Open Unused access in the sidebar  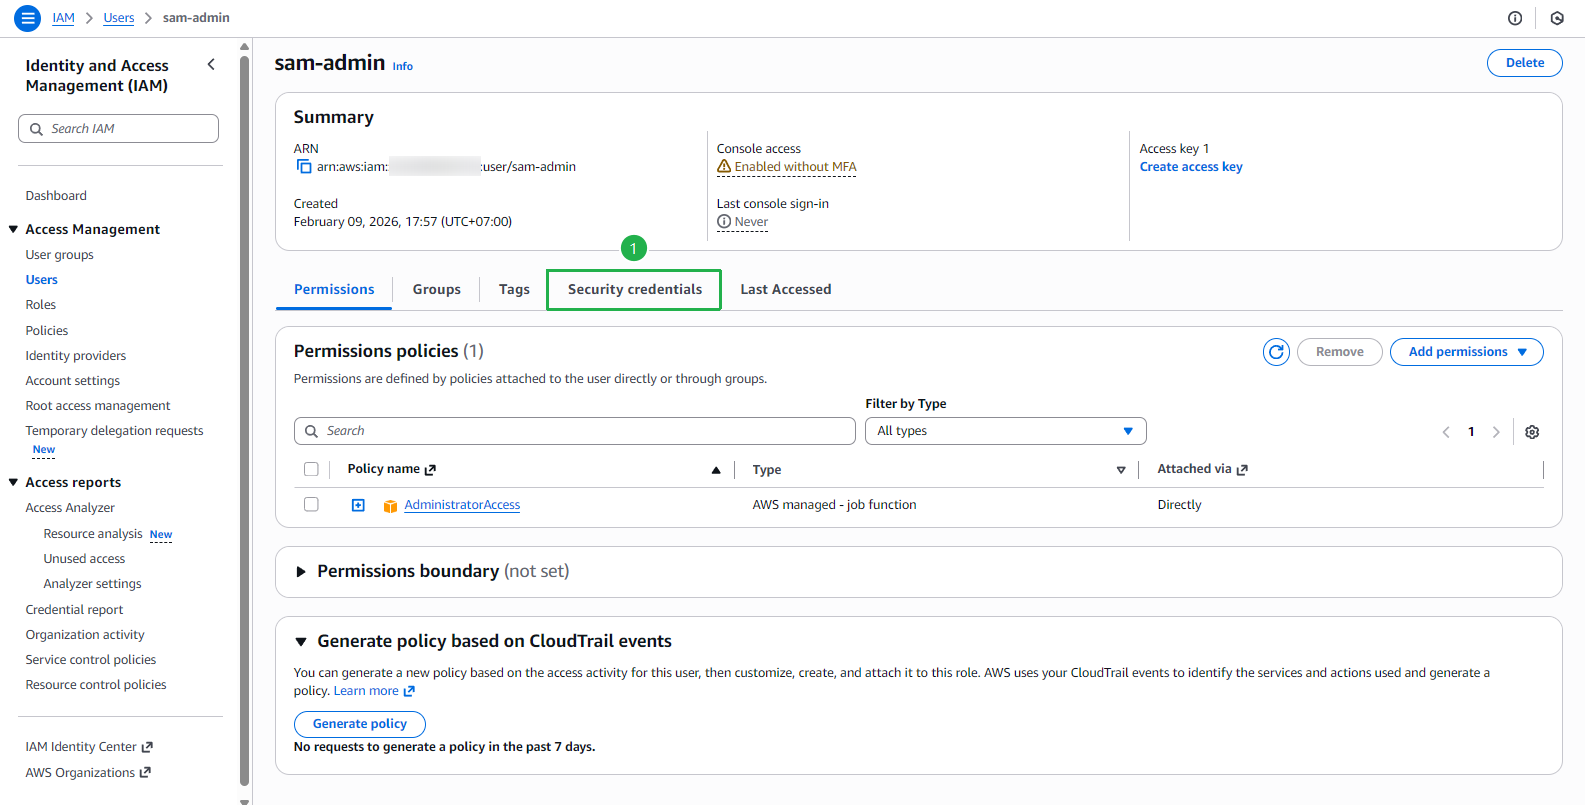click(x=84, y=559)
